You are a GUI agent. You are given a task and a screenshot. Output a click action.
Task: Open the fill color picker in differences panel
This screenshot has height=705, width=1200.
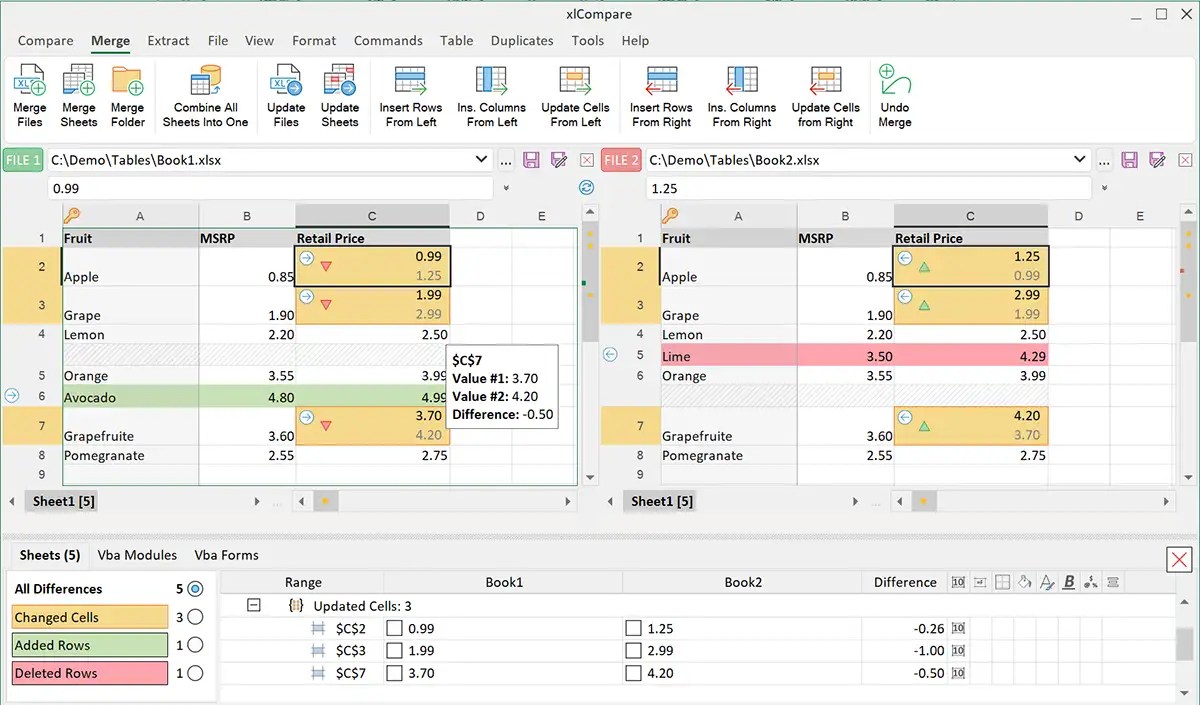(x=1026, y=582)
